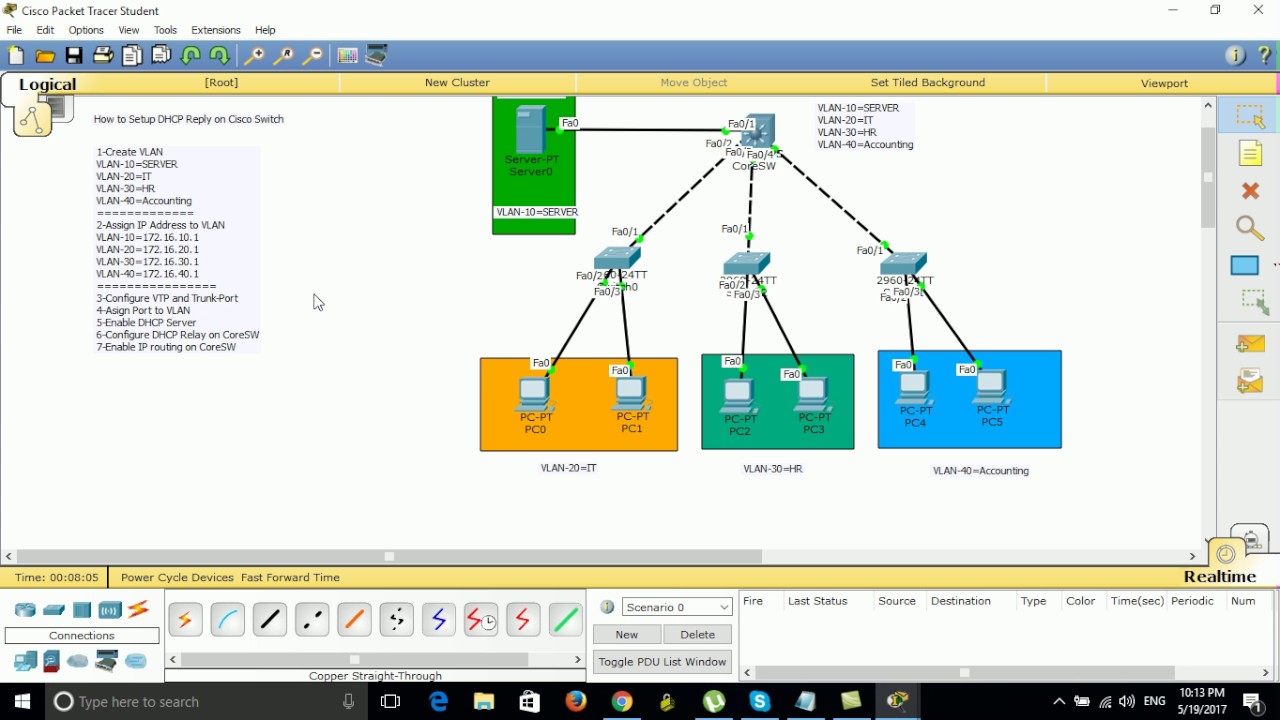Select the Serial DTE cable with clock
The height and width of the screenshot is (720, 1280).
tap(481, 620)
